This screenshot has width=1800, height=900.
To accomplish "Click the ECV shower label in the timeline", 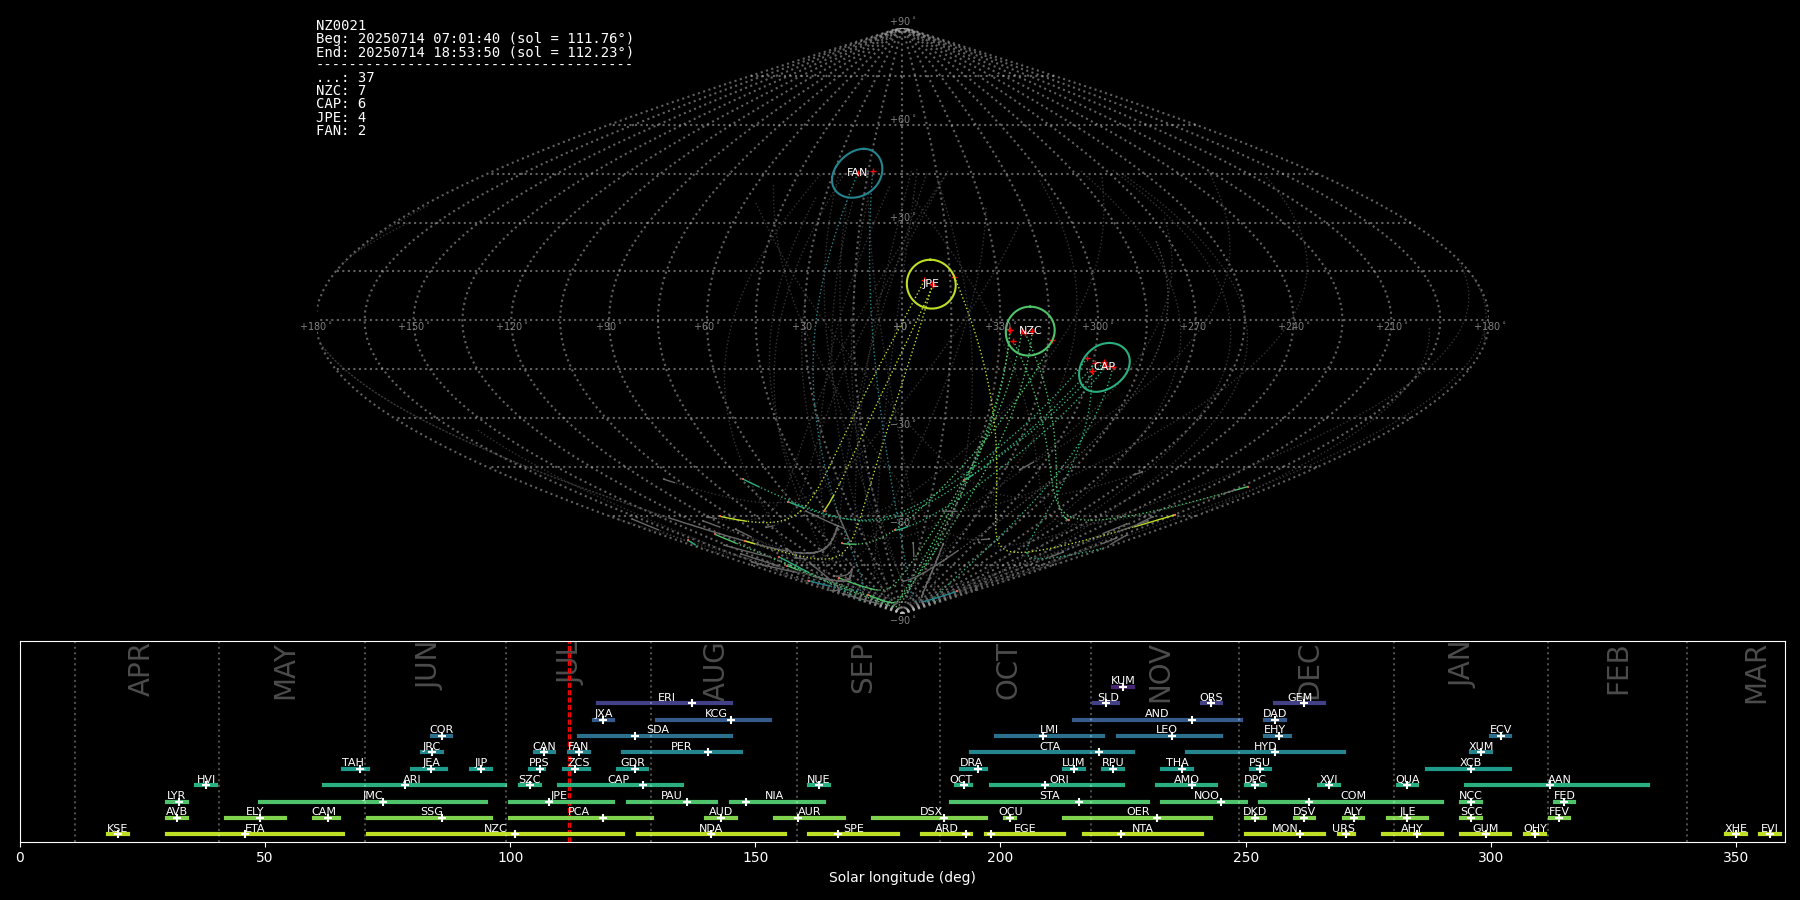I will tap(1501, 730).
